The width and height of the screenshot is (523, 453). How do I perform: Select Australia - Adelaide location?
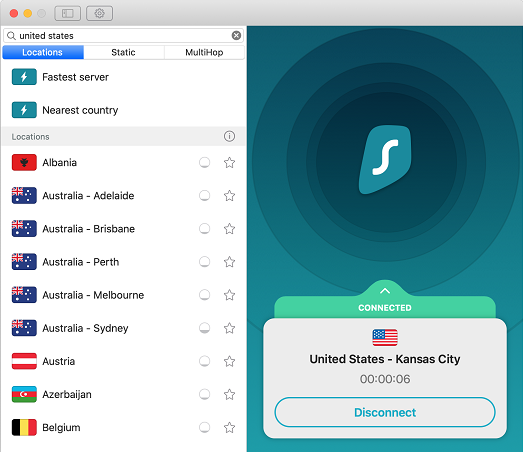point(123,195)
